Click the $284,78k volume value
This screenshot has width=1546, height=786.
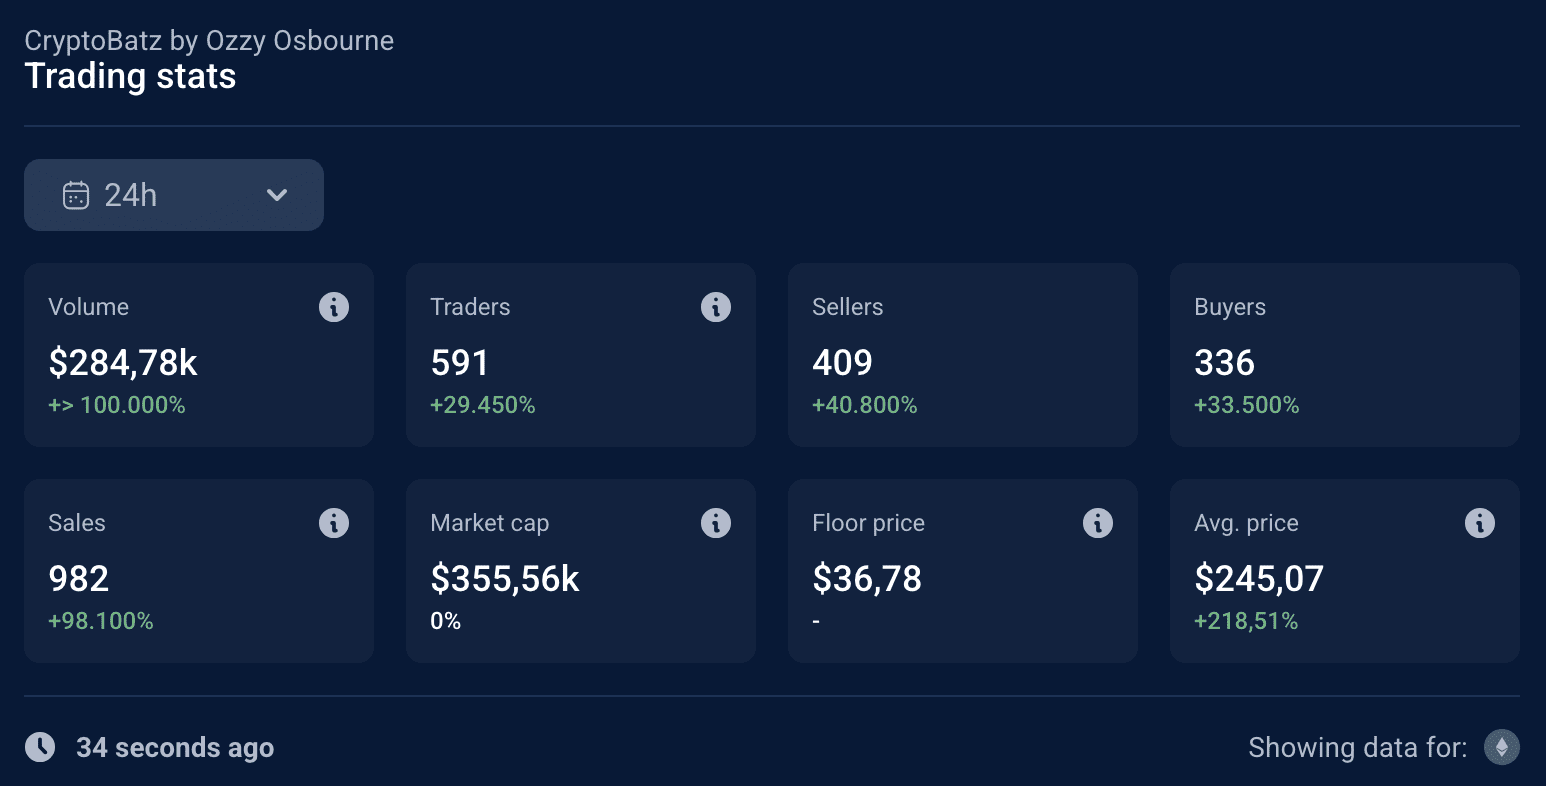click(123, 362)
